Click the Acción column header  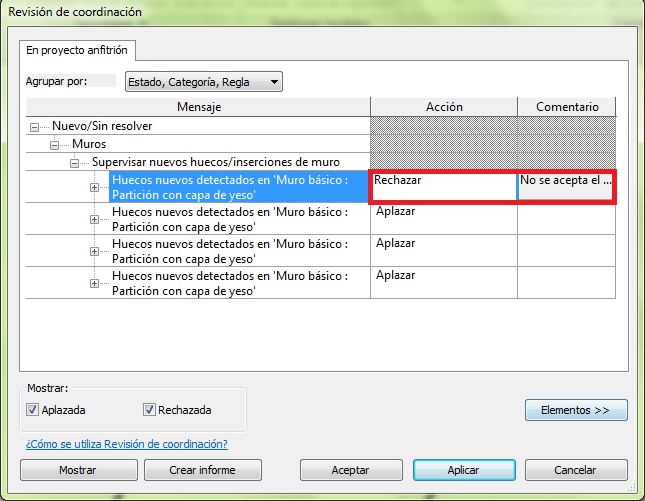[x=443, y=107]
